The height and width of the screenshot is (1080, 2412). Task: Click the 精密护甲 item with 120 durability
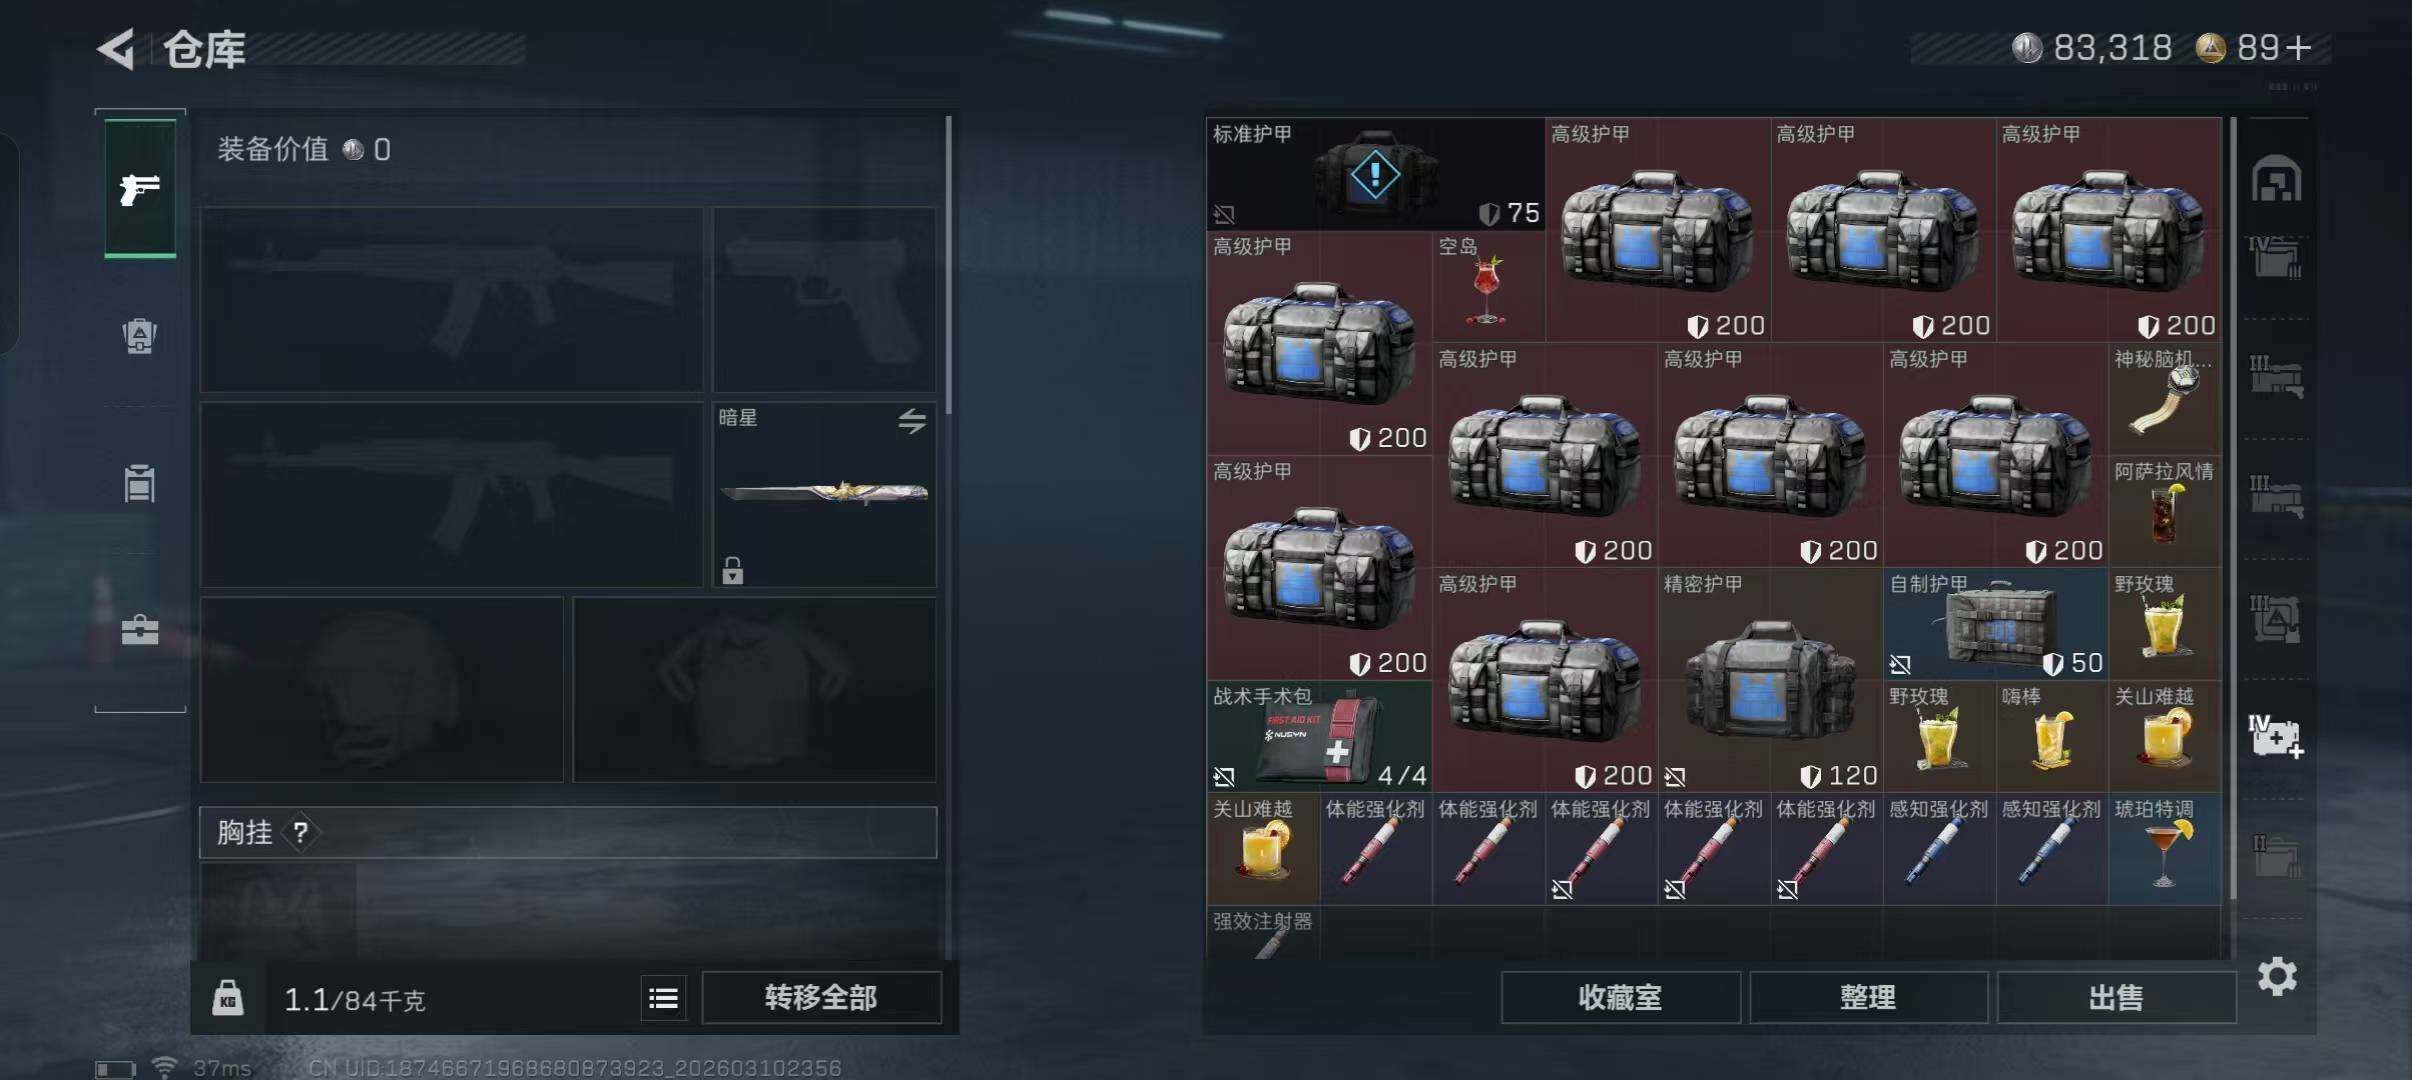click(1770, 680)
